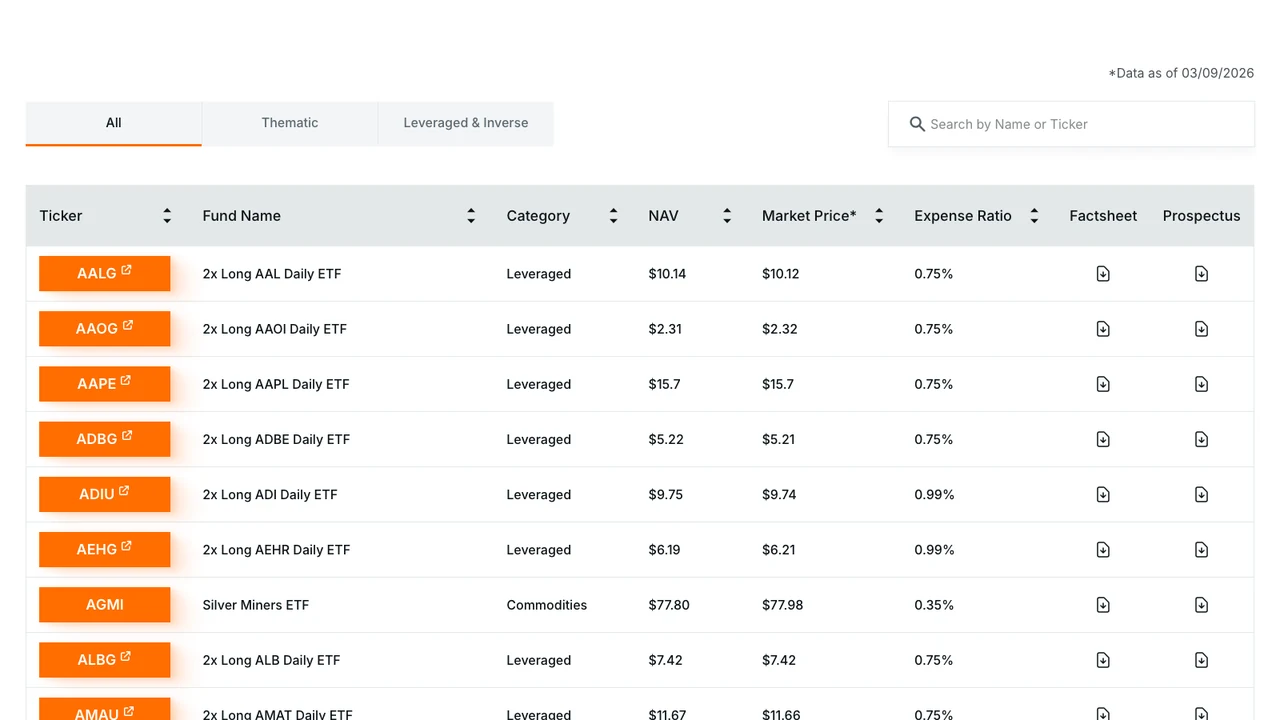
Task: Click fund name 2x Long AEHR Daily ETF
Action: tap(276, 550)
